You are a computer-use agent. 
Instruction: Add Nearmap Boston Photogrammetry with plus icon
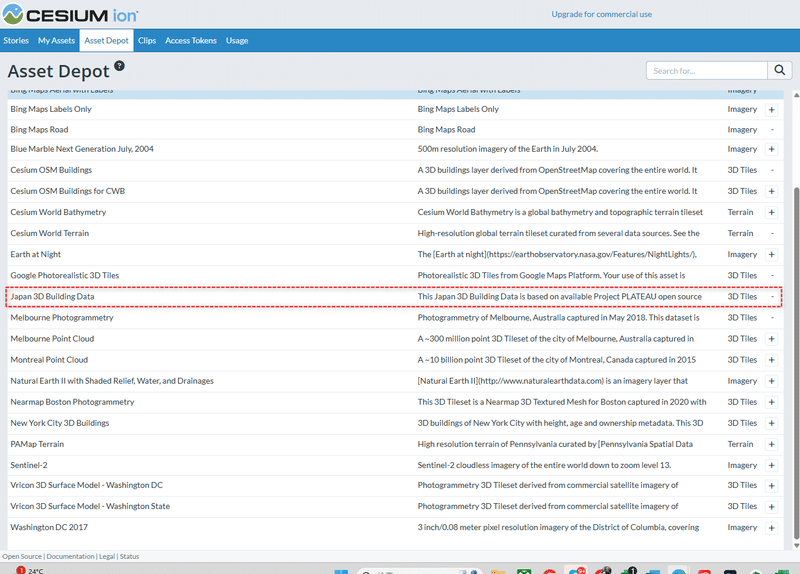coord(771,403)
